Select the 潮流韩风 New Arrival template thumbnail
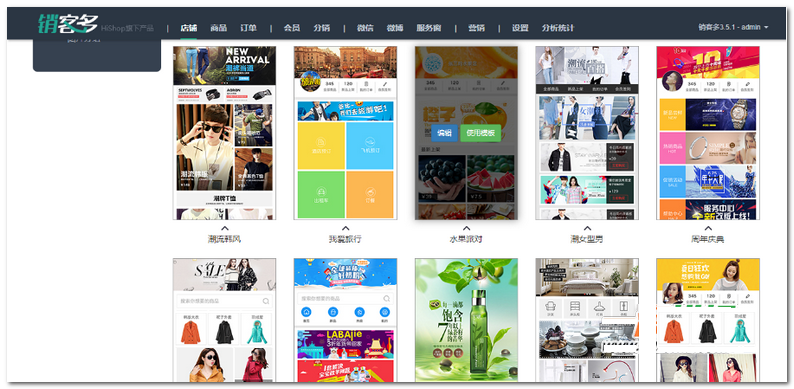 pos(224,133)
